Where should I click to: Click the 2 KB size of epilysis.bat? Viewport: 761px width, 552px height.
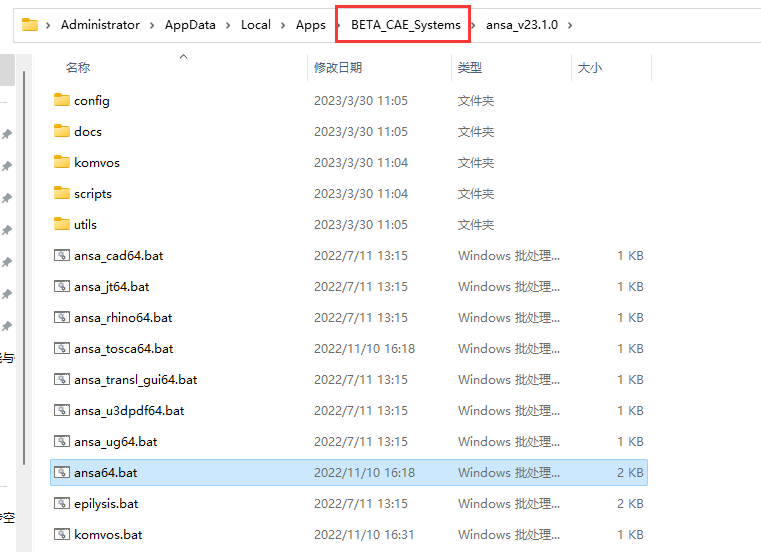(630, 503)
